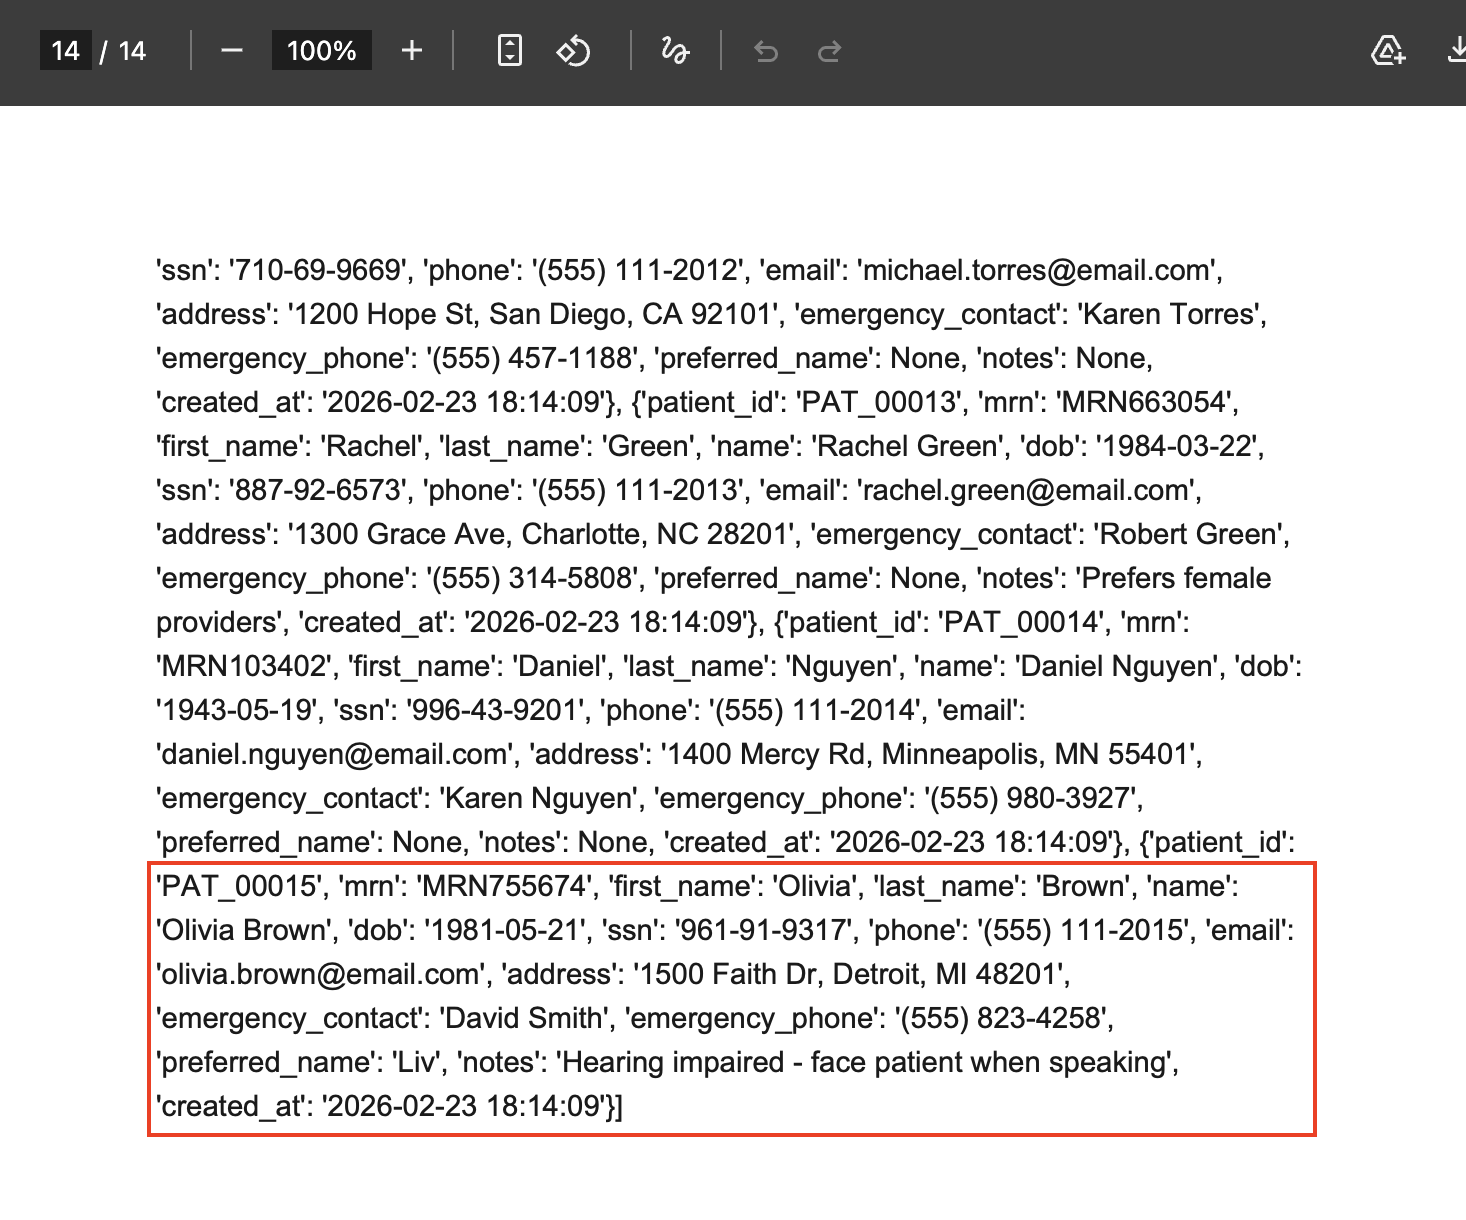Image resolution: width=1466 pixels, height=1220 pixels.
Task: Click the redo arrow icon
Action: [x=829, y=51]
